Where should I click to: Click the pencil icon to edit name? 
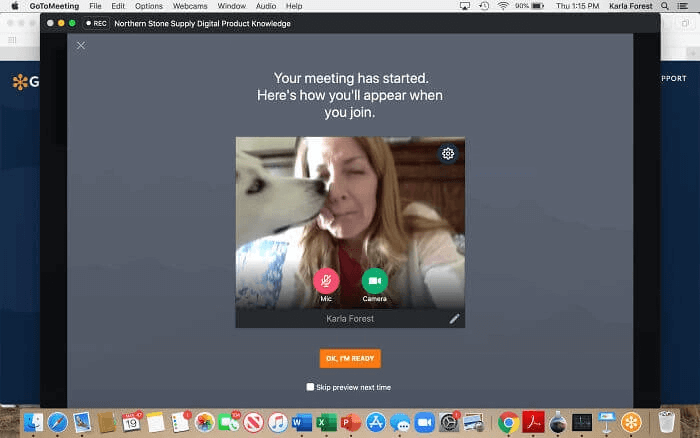454,318
